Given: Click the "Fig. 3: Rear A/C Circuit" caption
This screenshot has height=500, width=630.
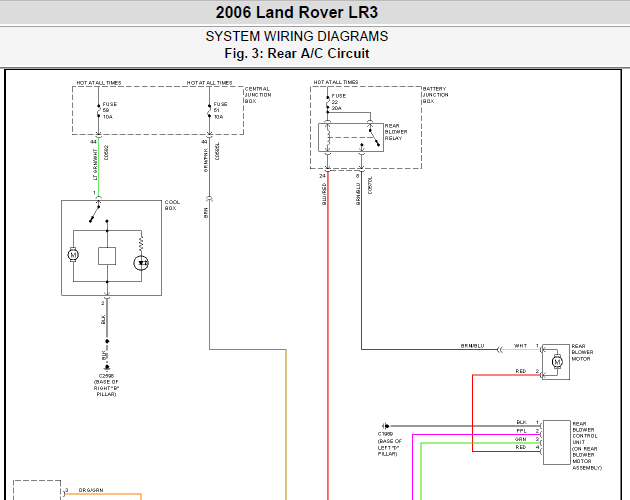Looking at the screenshot, I should [297, 53].
